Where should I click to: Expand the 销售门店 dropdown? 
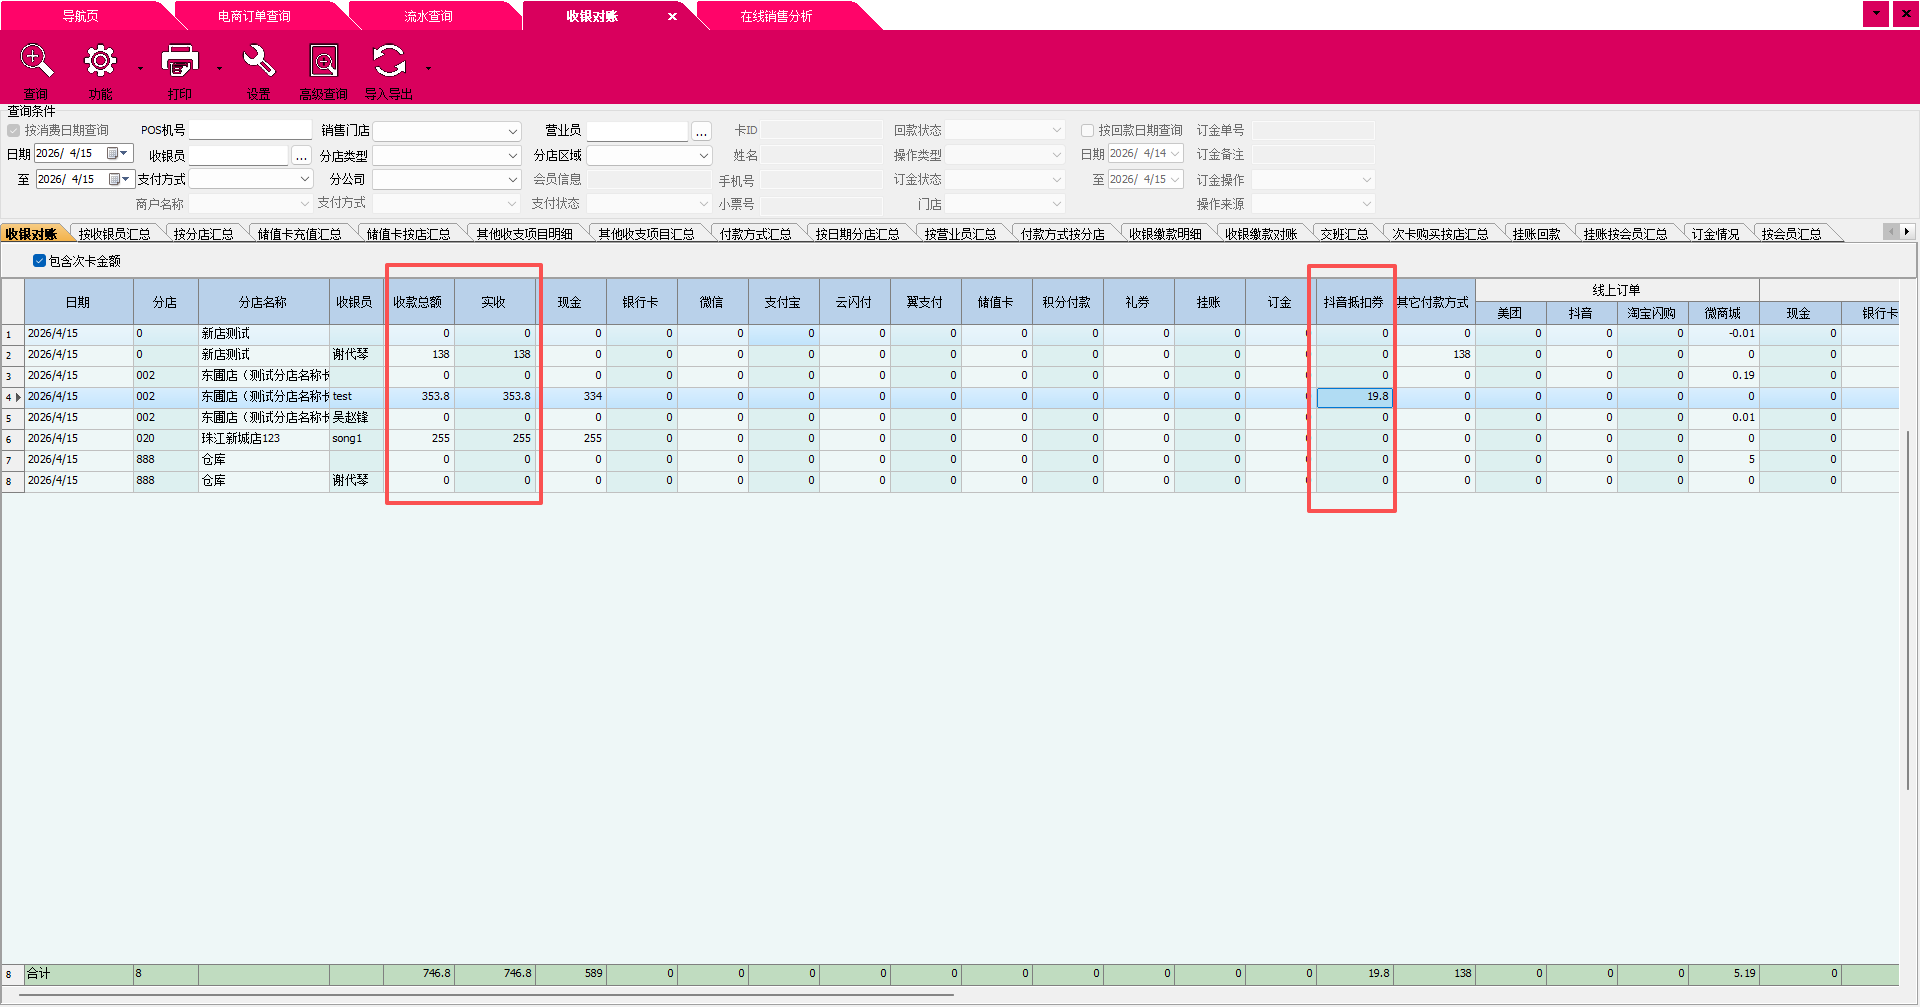click(512, 131)
